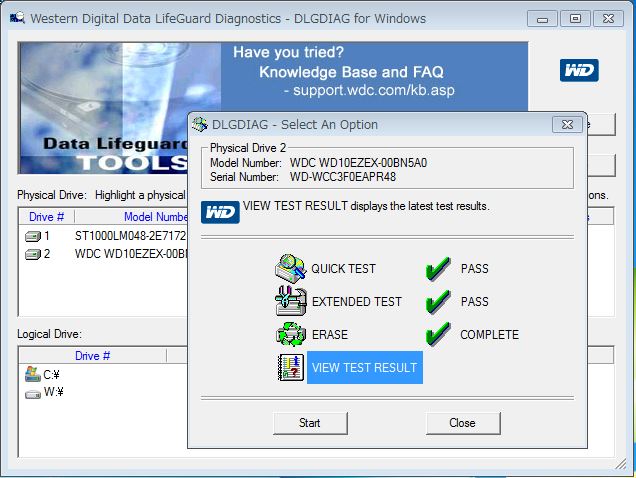Minimize the Data LifeGuard Diagnostics window
This screenshot has height=478, width=636.
pos(542,19)
